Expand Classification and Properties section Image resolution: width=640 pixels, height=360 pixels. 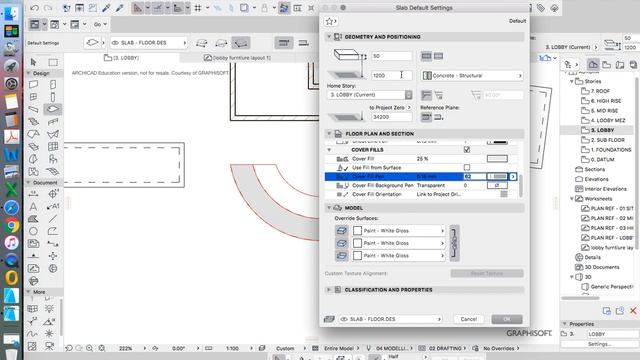point(329,289)
